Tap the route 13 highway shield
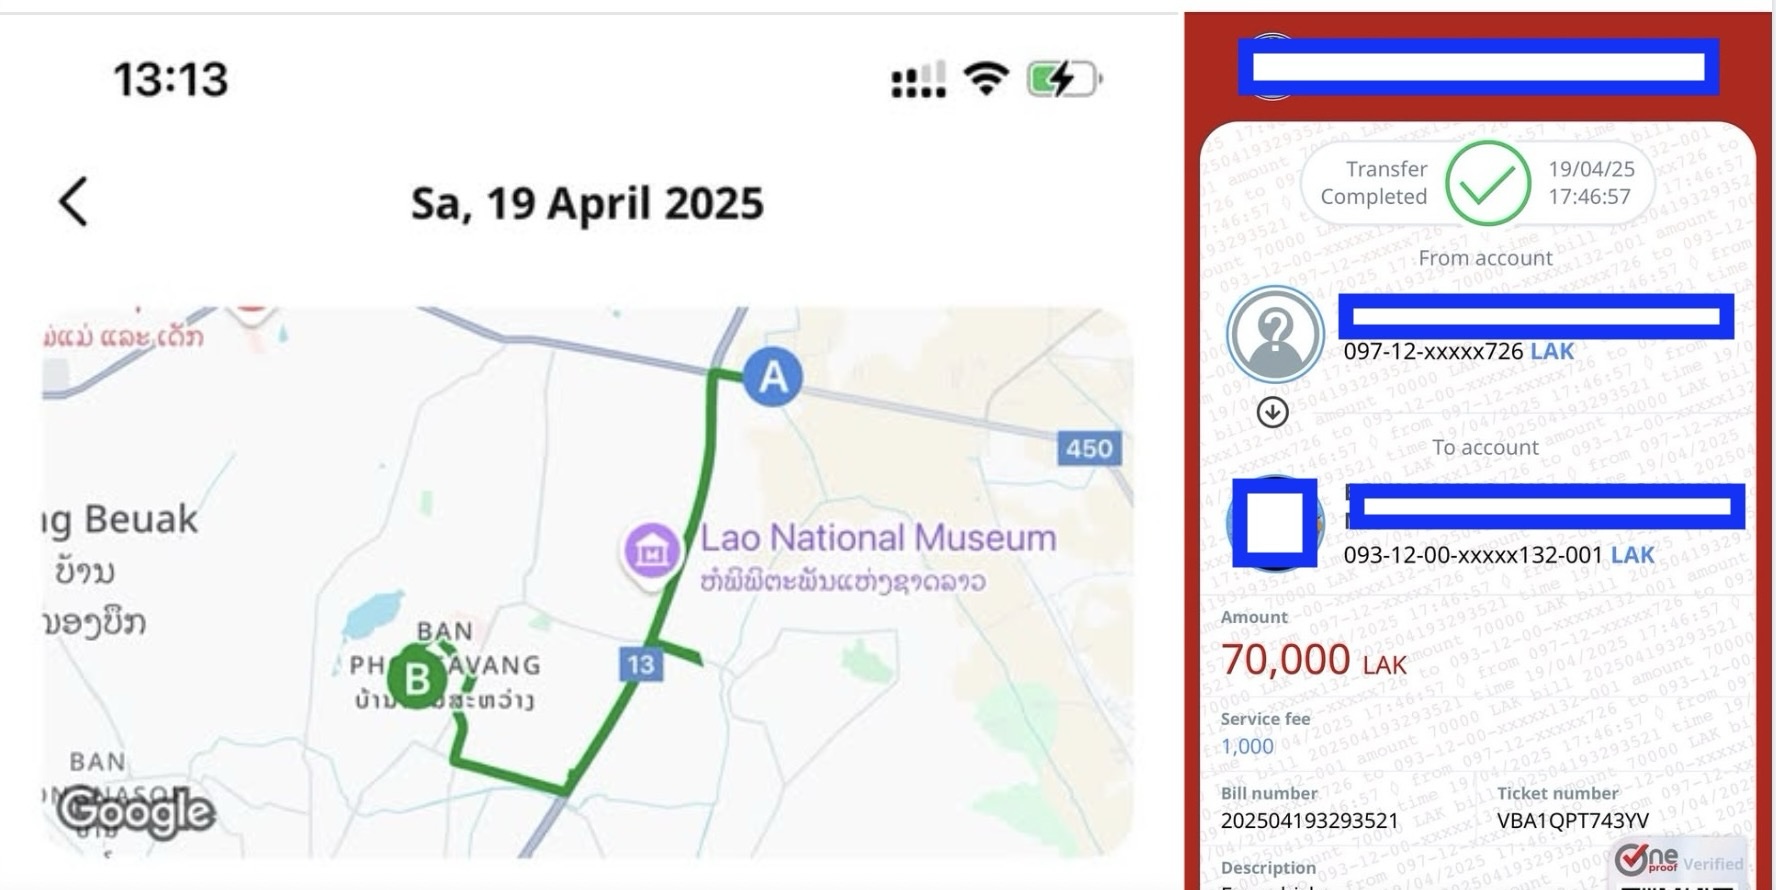Image resolution: width=1776 pixels, height=890 pixels. pos(640,665)
